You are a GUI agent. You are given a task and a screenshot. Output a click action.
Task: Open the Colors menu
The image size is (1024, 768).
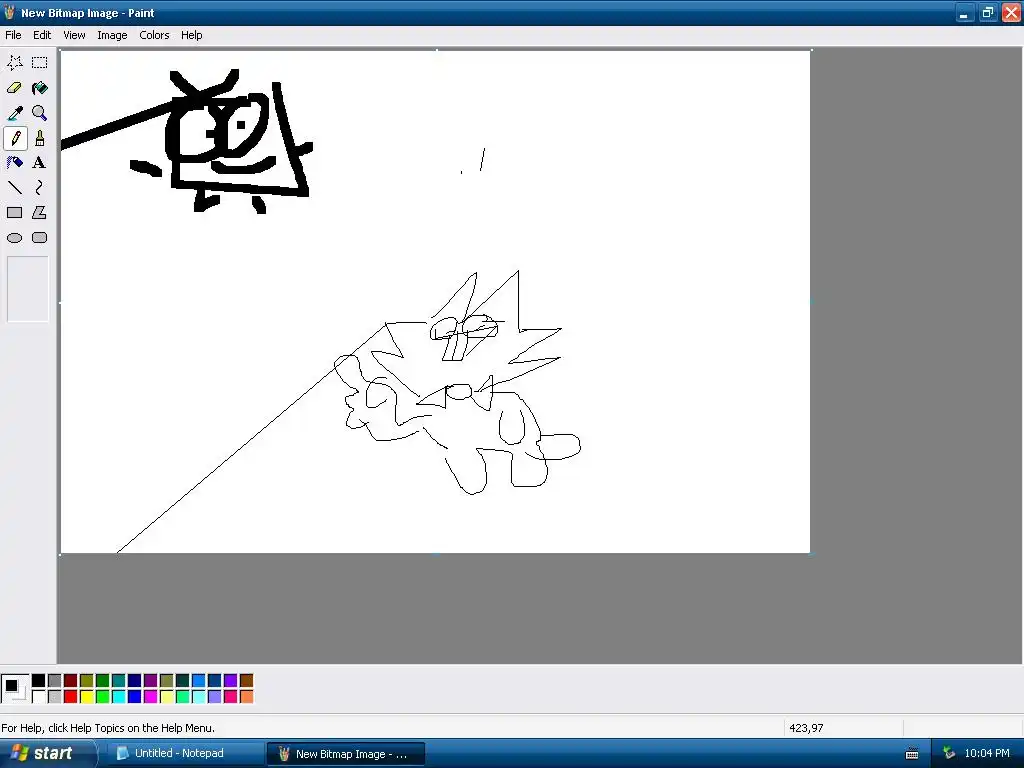point(154,35)
